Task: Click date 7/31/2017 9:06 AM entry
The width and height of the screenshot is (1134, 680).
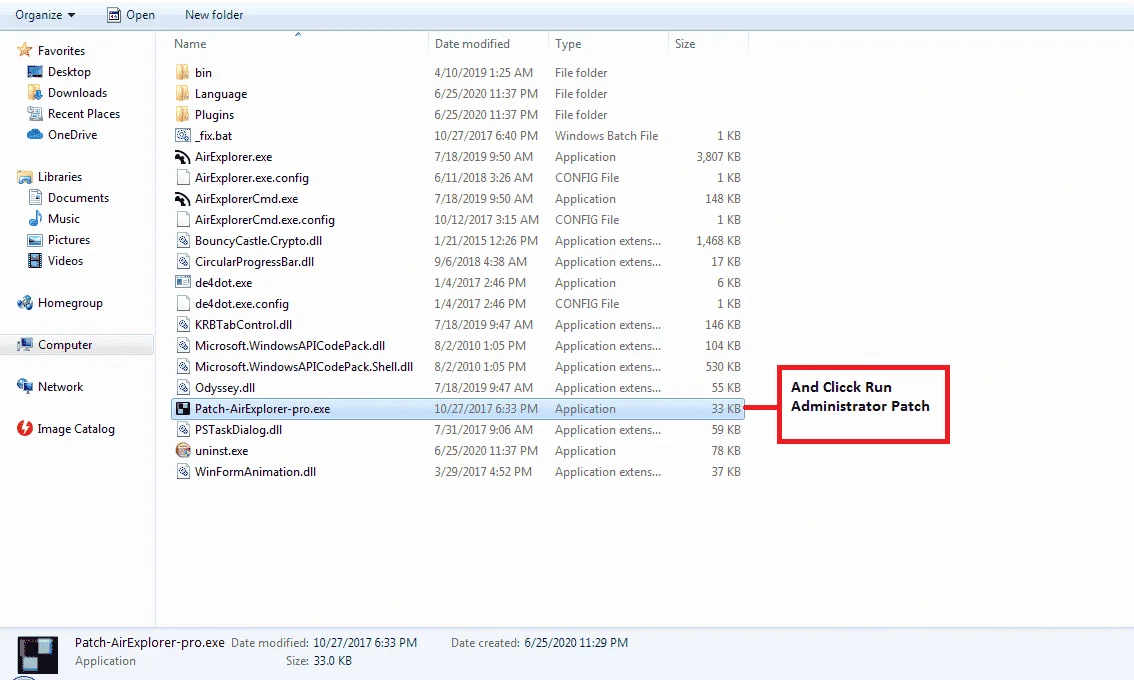Action: [x=483, y=429]
